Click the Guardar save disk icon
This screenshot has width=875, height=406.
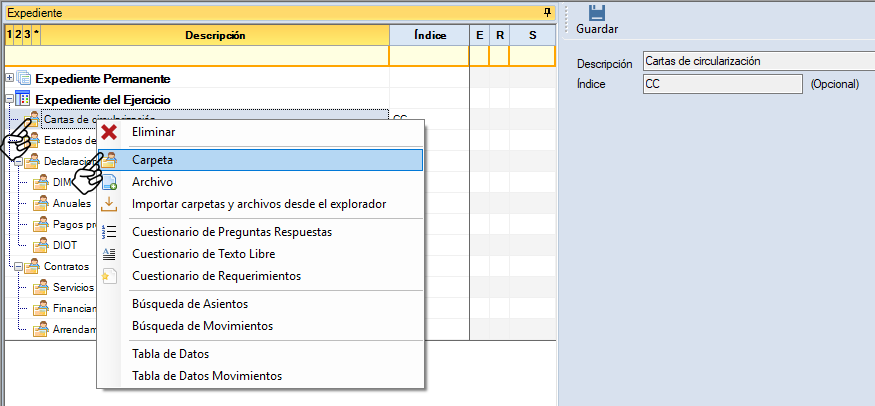point(597,13)
